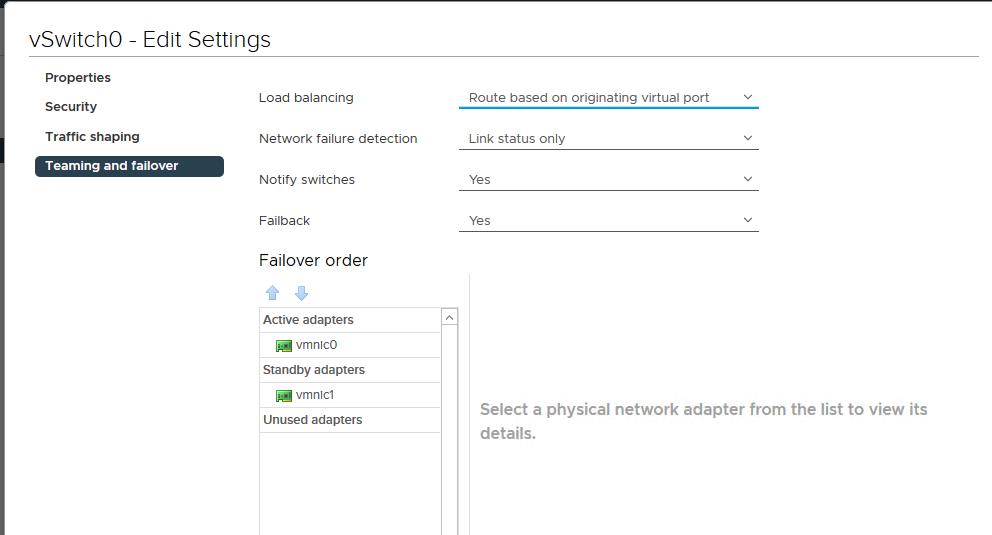This screenshot has height=535, width=992.
Task: Click the Unused adapters group header
Action: [313, 420]
